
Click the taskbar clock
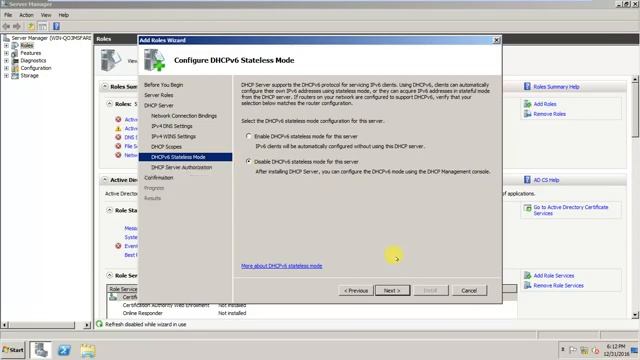click(x=616, y=350)
